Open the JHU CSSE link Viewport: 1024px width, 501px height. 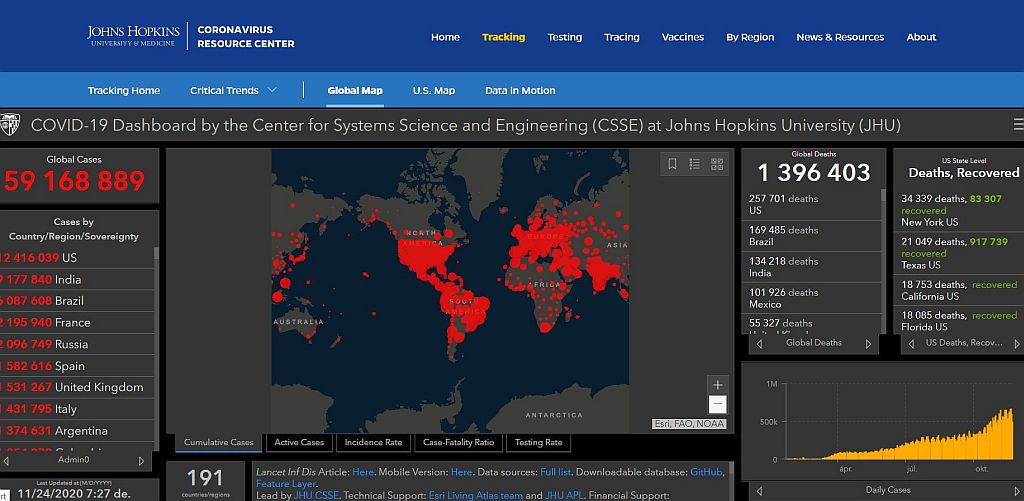(316, 496)
